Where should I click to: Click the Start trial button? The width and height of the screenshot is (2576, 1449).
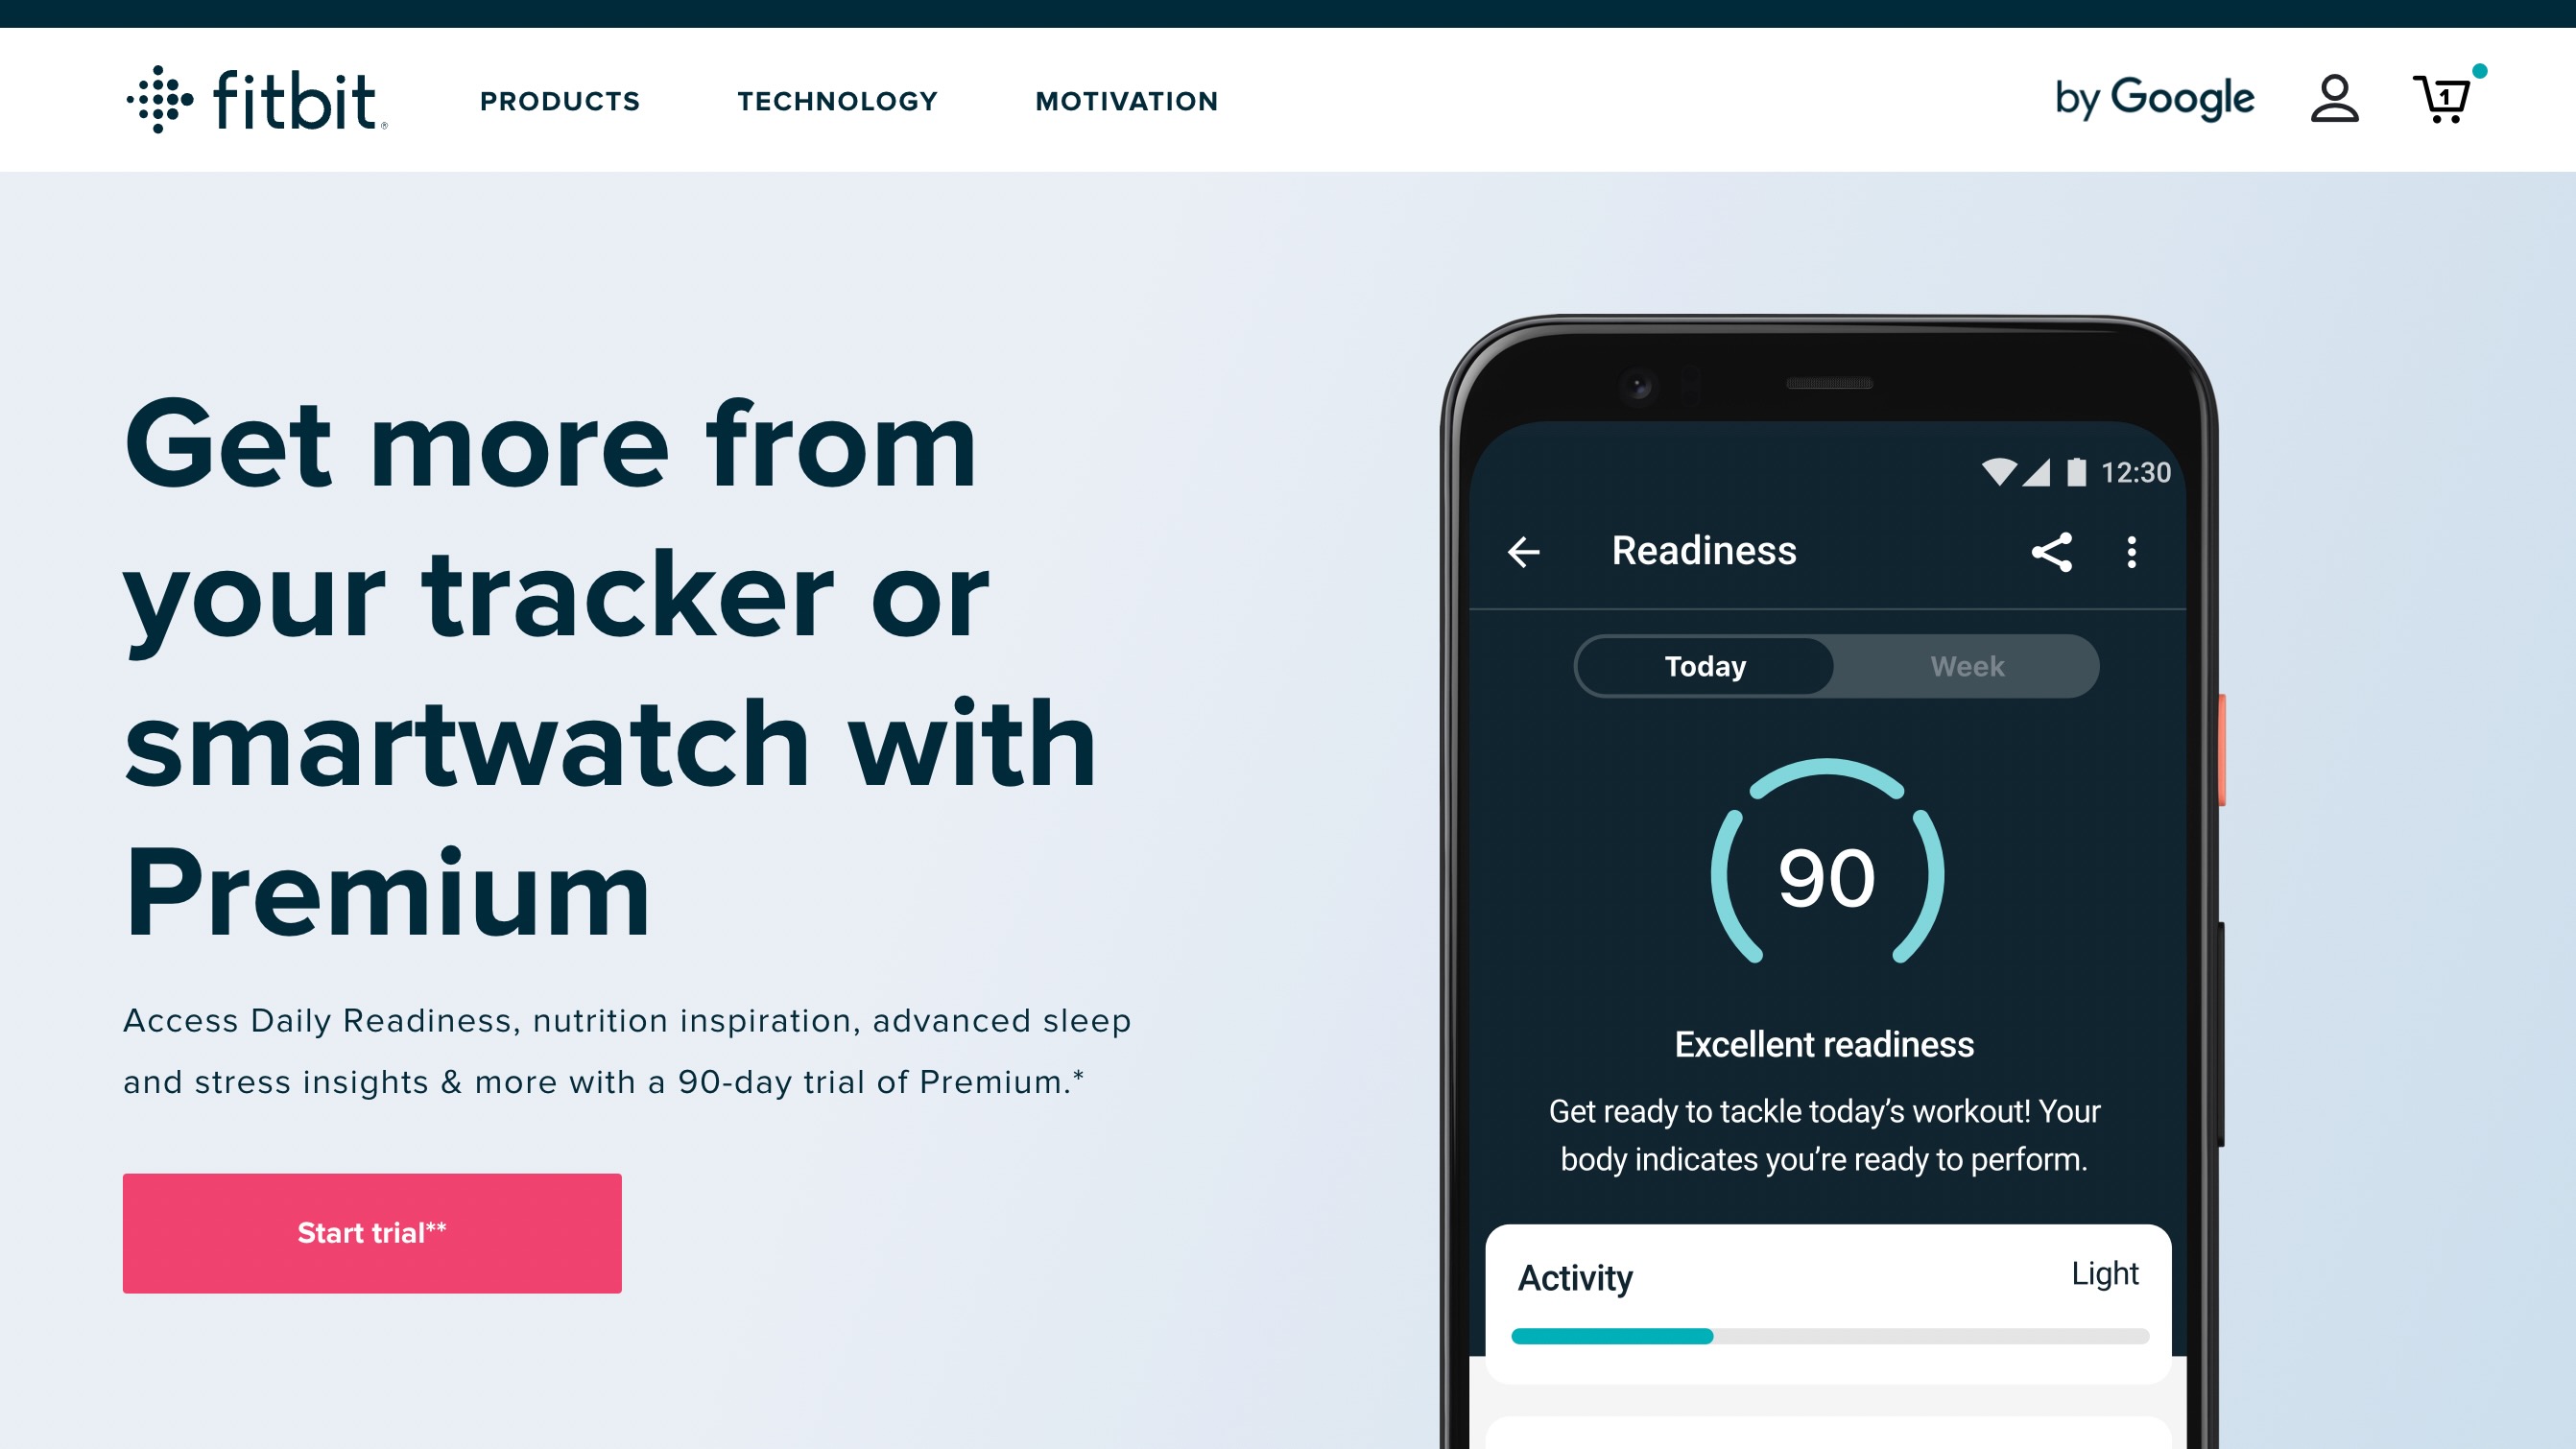click(x=371, y=1233)
